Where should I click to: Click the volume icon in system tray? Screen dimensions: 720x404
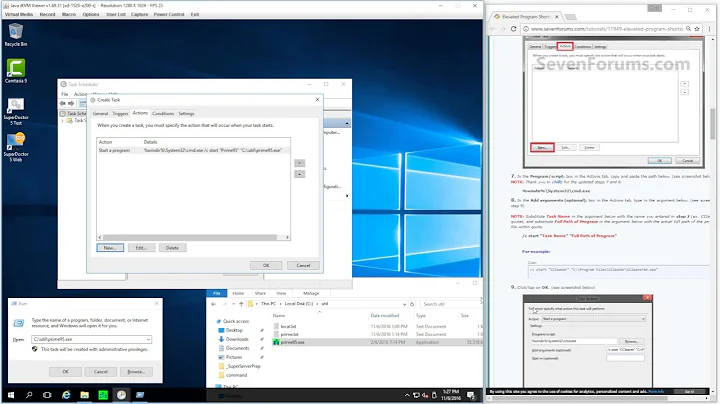[425, 395]
